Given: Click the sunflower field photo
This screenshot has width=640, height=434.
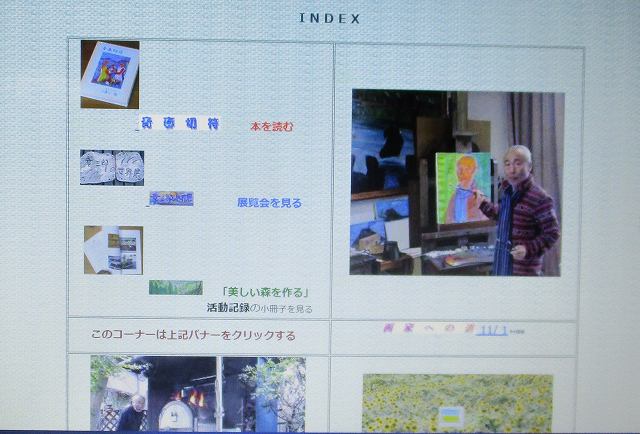Looking at the screenshot, I should click(457, 403).
